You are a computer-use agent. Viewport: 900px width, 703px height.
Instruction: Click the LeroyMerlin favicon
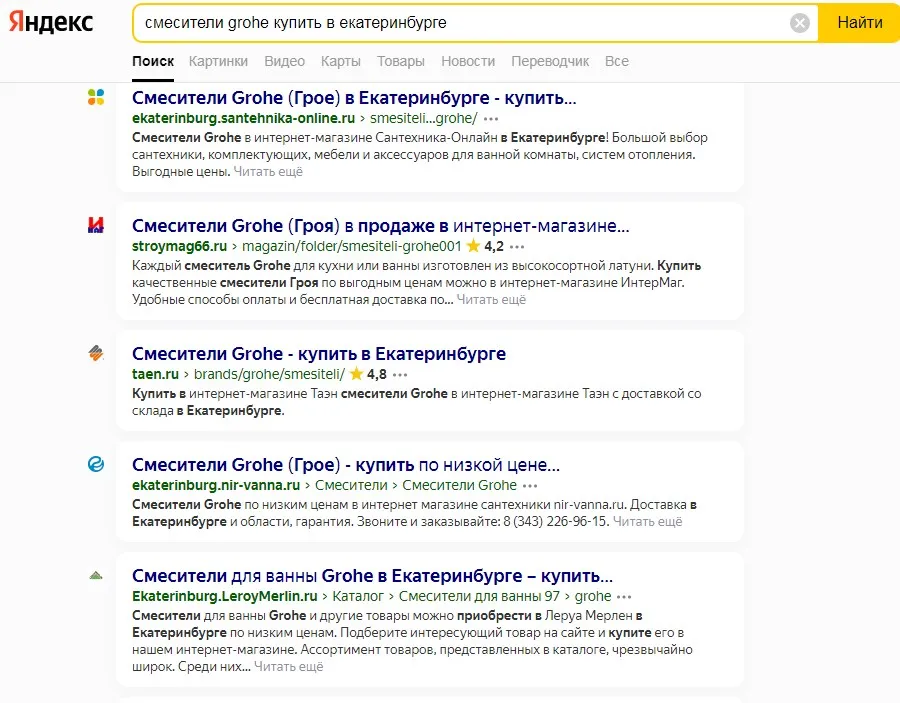(96, 575)
